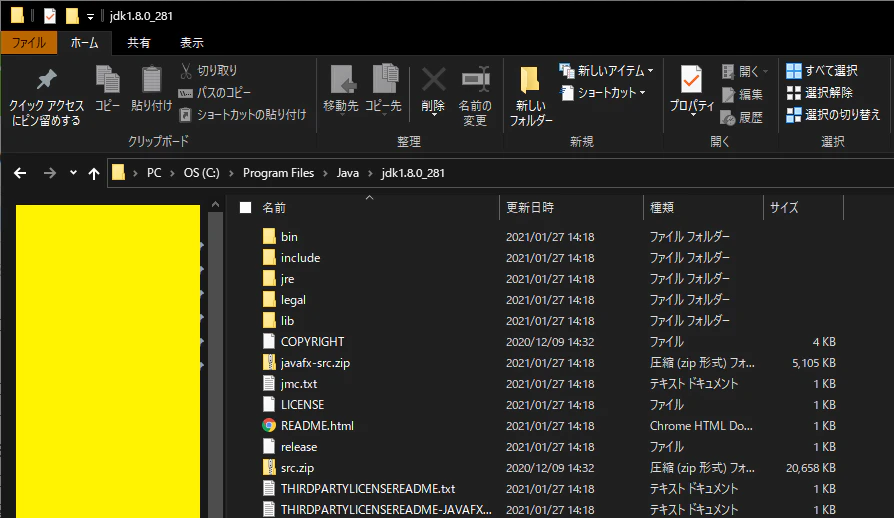Click Invert Selection (選択の切り替え)
Screen dimensions: 894x518
point(833,115)
